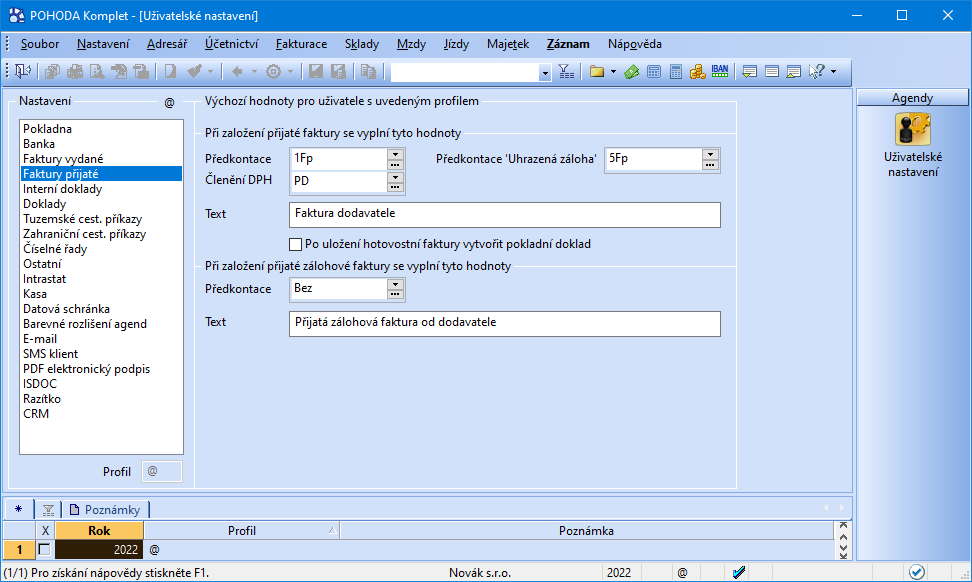Click the 2022 cell in row 1
972x582 pixels.
(99, 550)
